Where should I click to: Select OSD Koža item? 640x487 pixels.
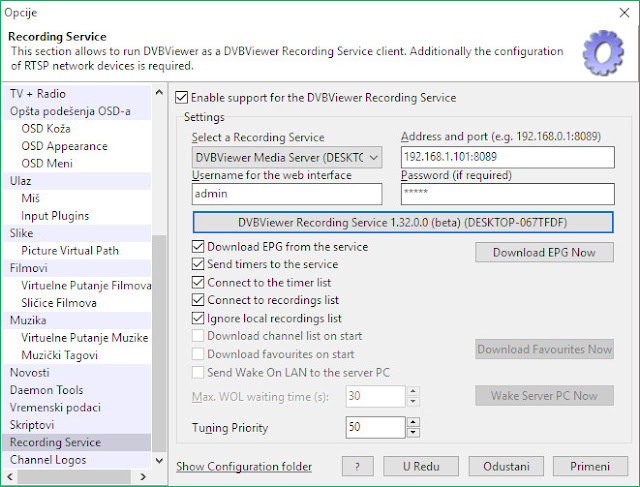click(46, 129)
